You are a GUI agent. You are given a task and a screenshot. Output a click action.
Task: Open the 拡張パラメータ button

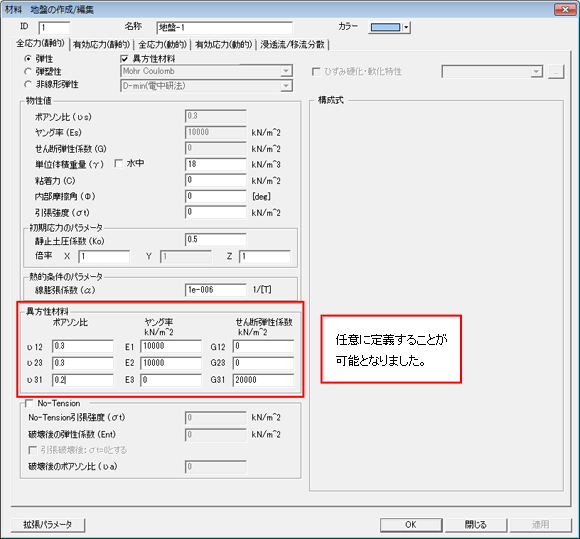click(x=48, y=525)
